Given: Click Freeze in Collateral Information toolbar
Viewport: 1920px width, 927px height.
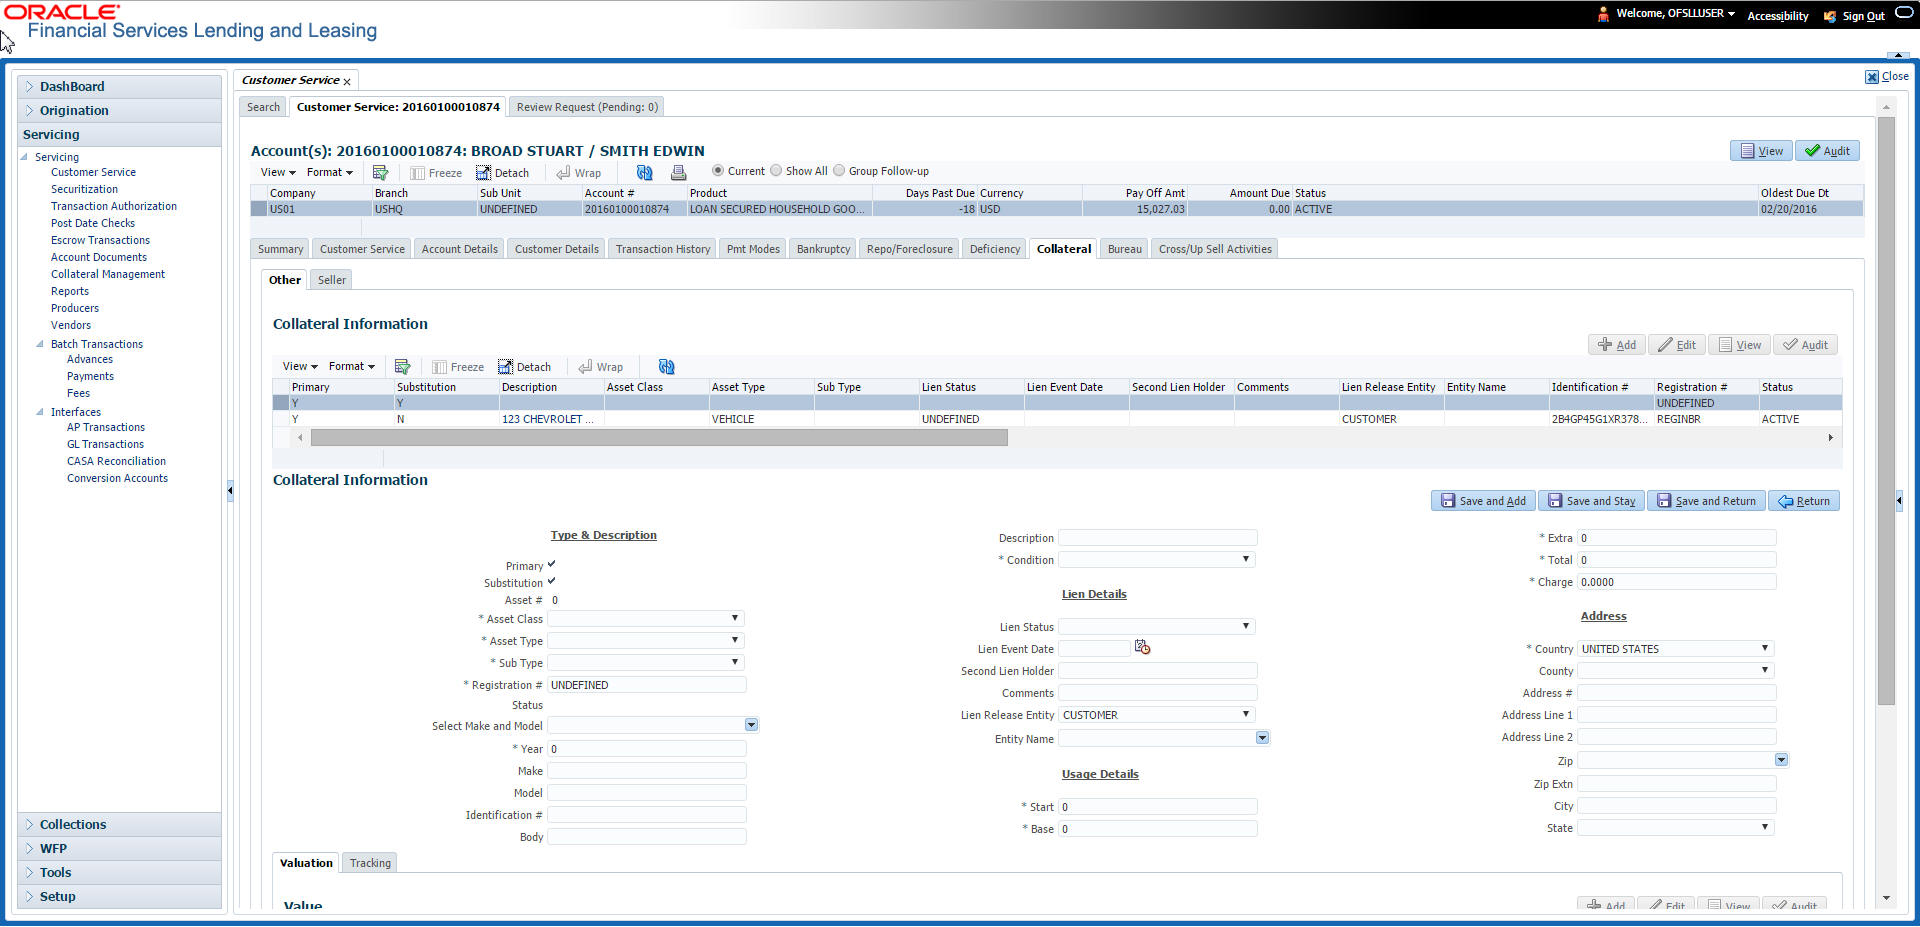Looking at the screenshot, I should (458, 367).
